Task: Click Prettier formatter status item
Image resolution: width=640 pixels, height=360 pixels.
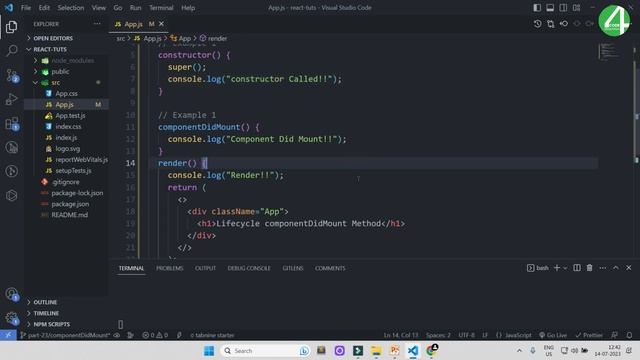Action: click(589, 335)
